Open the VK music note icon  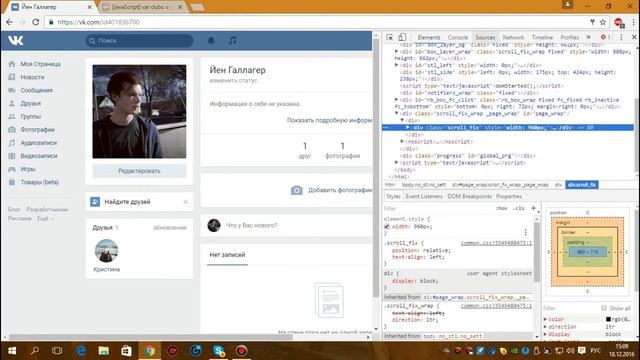coord(232,40)
